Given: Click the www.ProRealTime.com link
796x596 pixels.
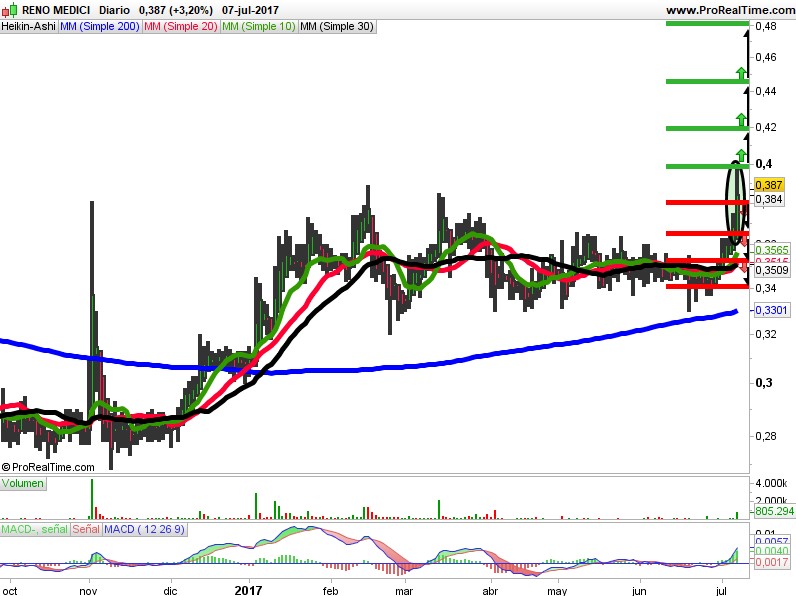Looking at the screenshot, I should point(731,10).
